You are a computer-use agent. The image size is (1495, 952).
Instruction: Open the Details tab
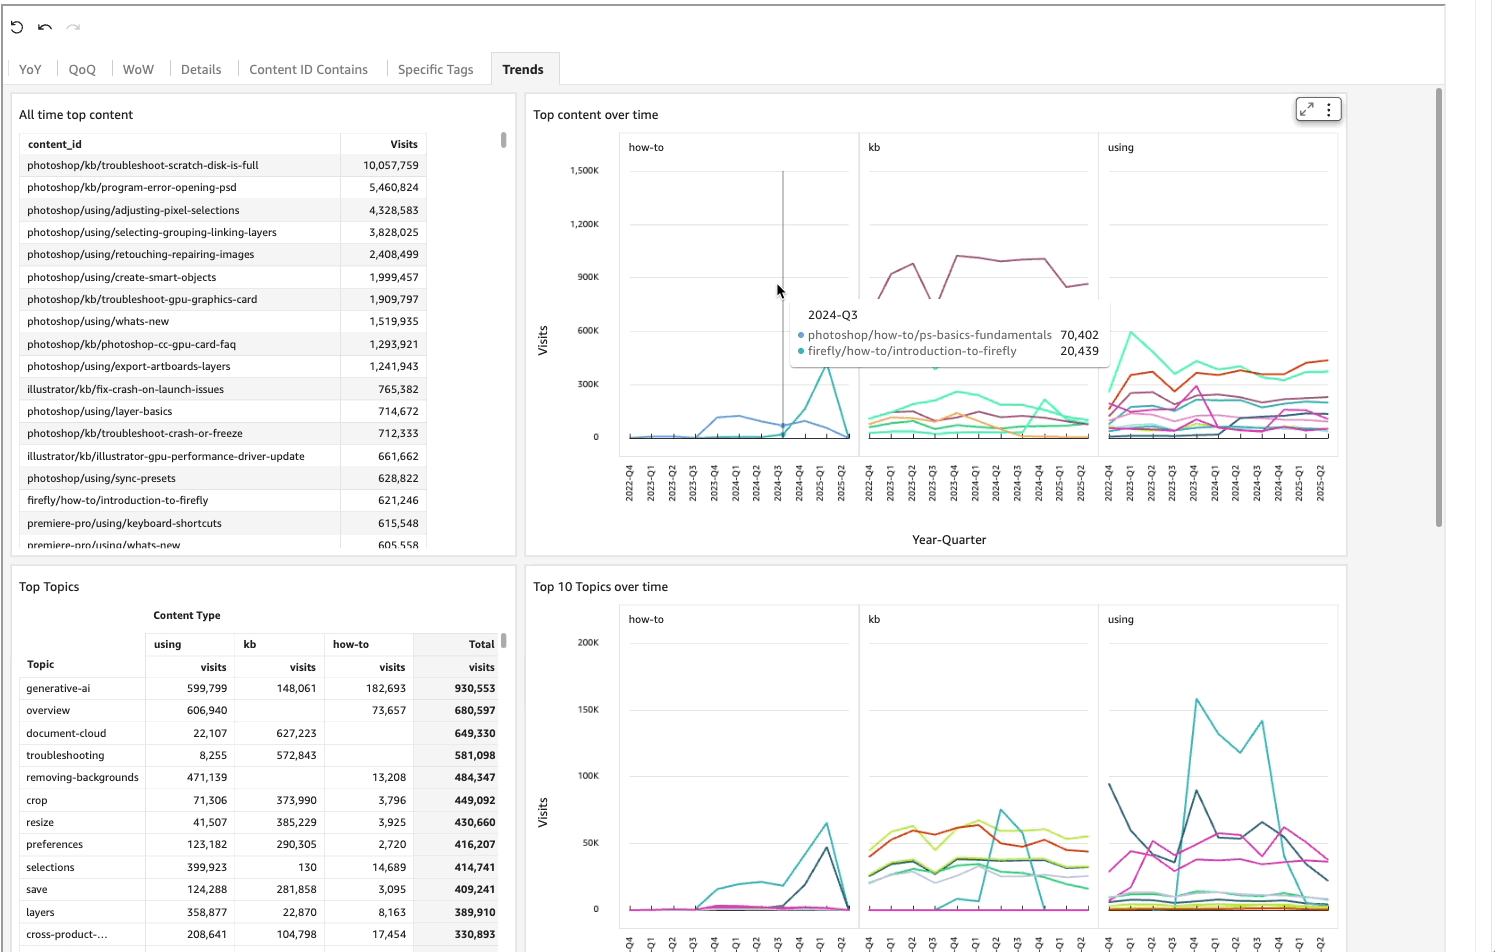point(201,69)
